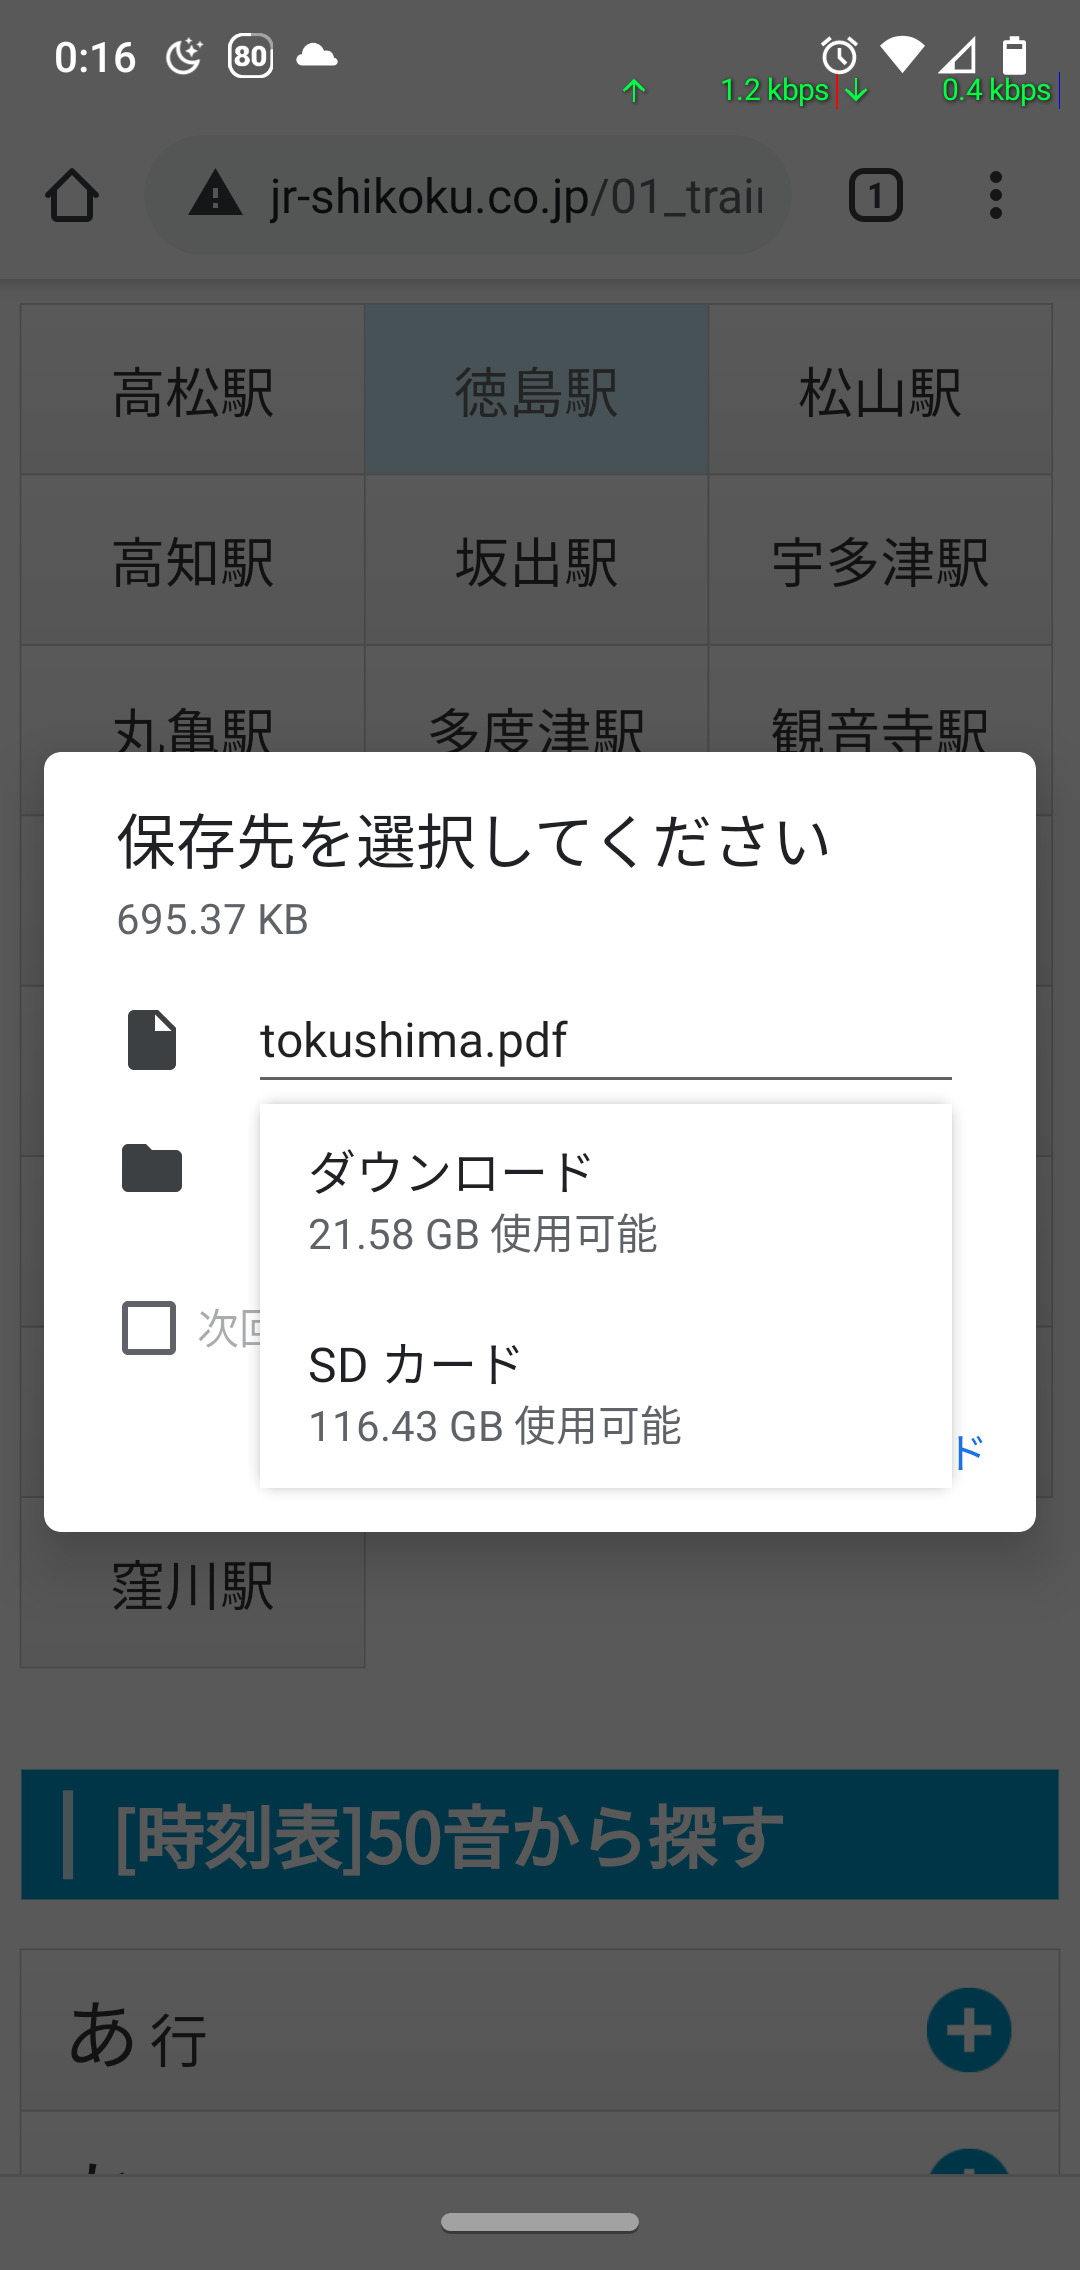Tap the site security warning triangle

click(x=216, y=194)
